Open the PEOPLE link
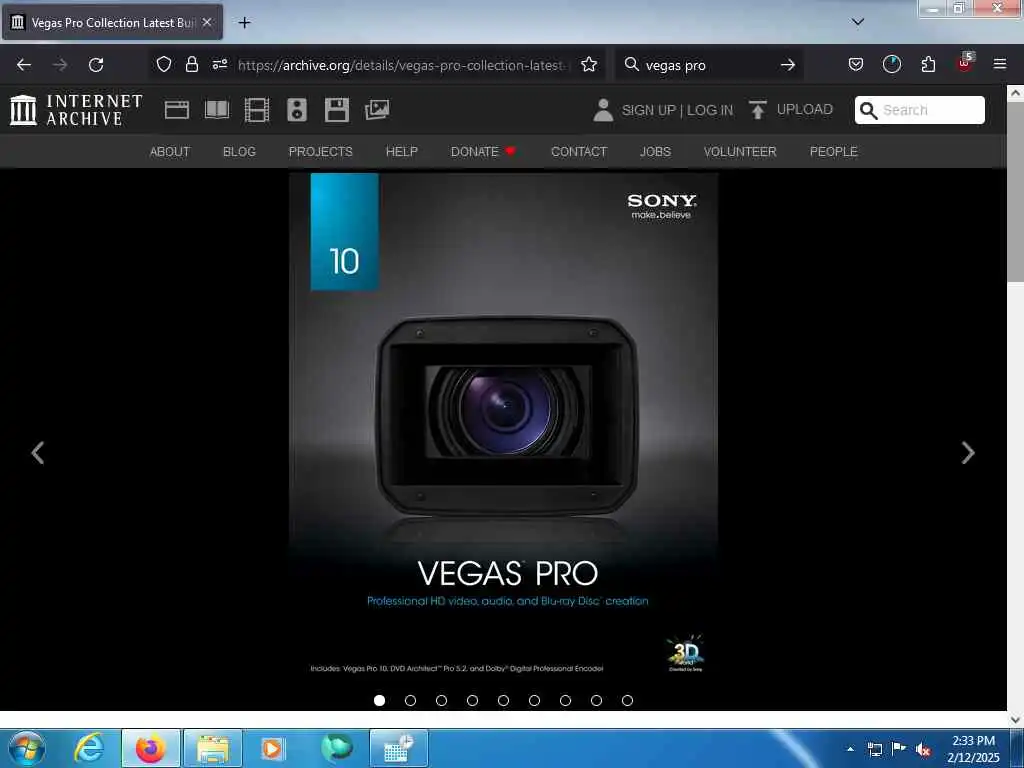 tap(833, 152)
